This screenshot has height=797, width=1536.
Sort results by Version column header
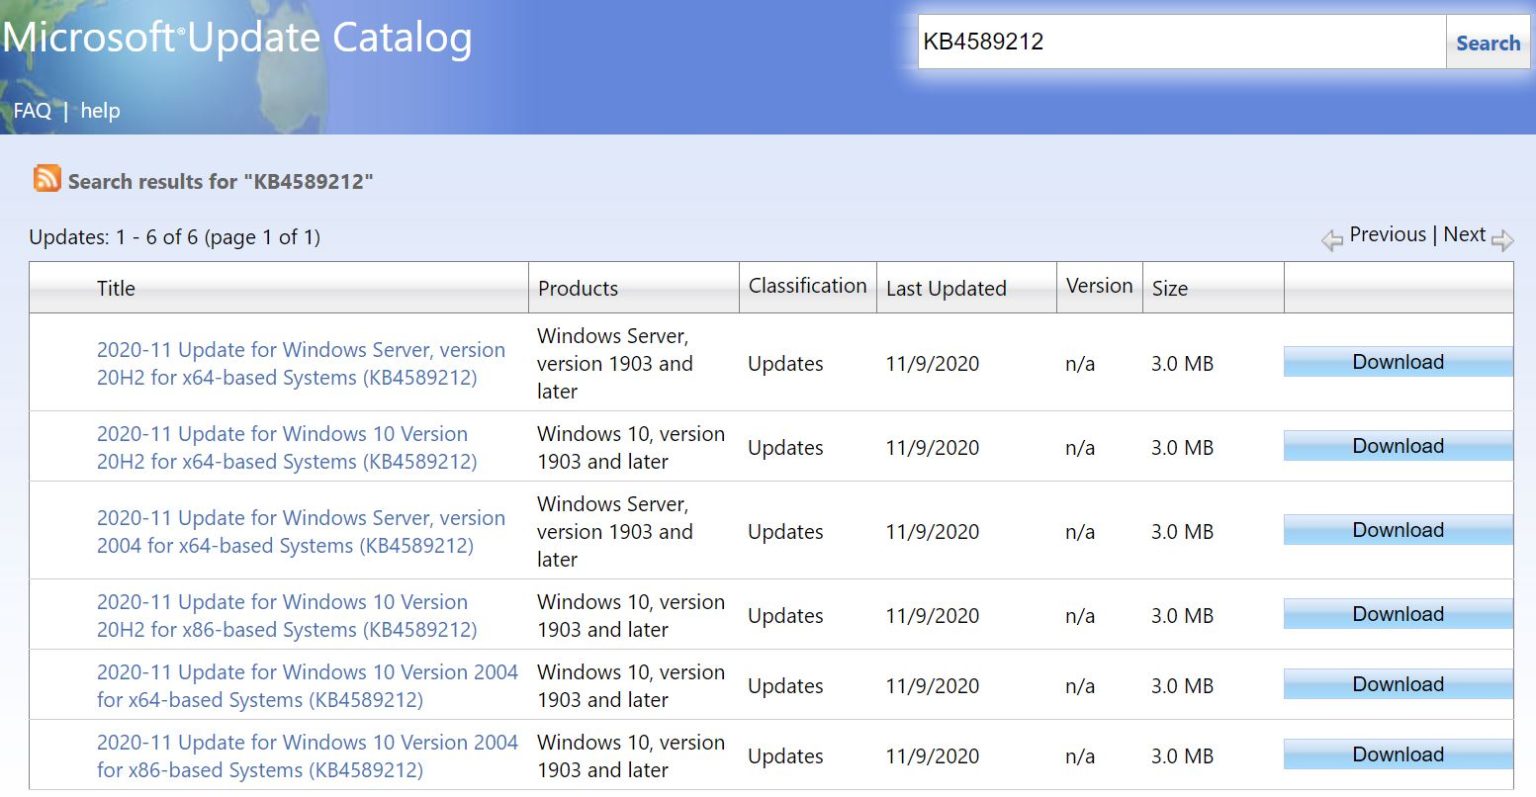pos(1099,286)
